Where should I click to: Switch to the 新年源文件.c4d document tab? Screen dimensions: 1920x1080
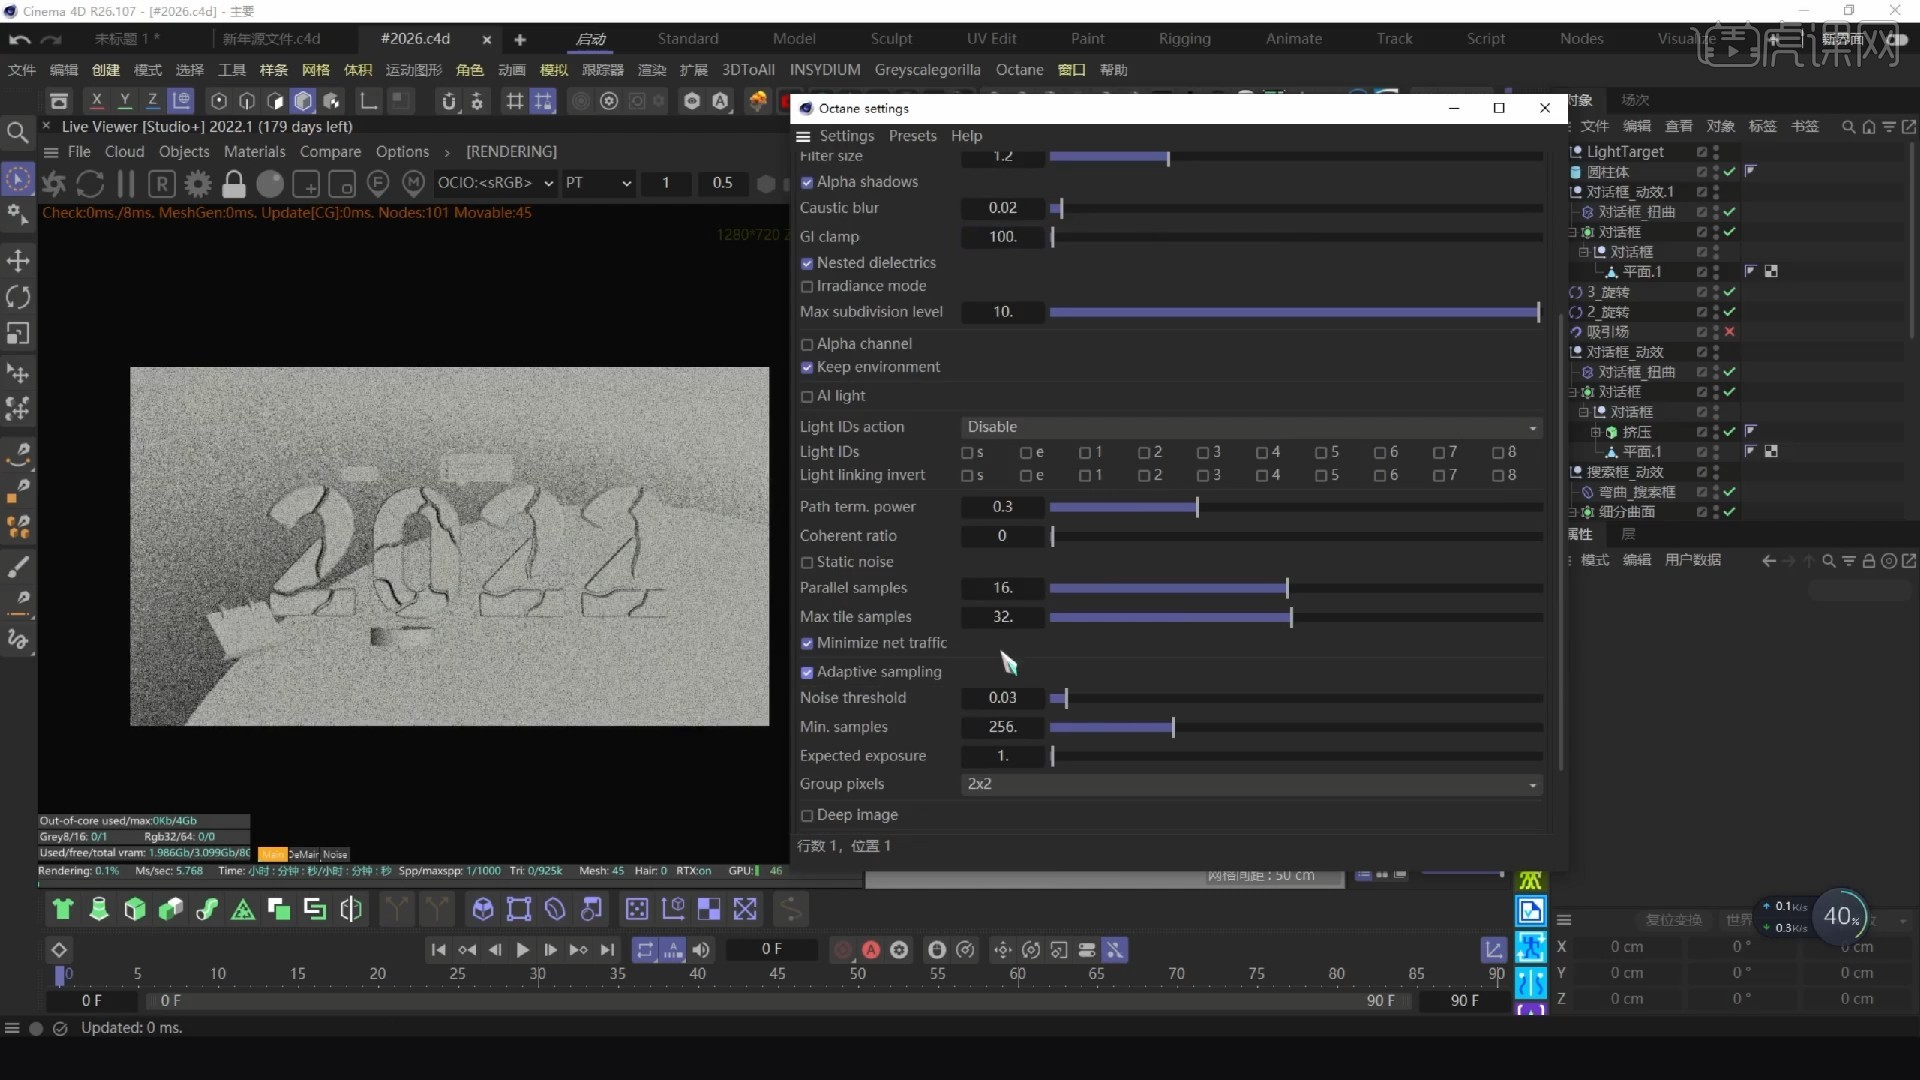pyautogui.click(x=271, y=39)
